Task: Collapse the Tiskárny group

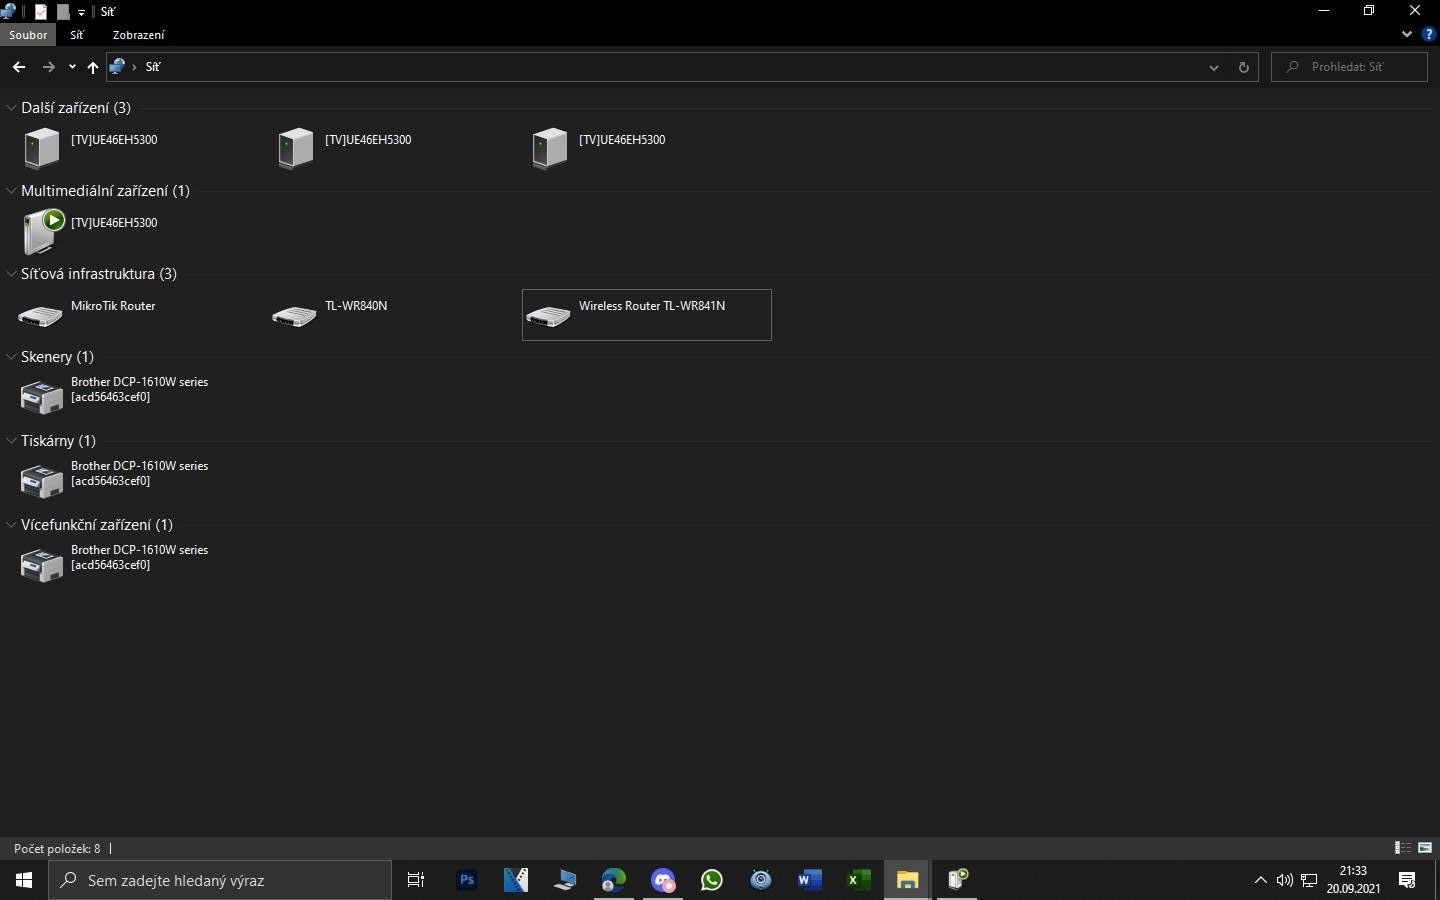Action: (11, 440)
